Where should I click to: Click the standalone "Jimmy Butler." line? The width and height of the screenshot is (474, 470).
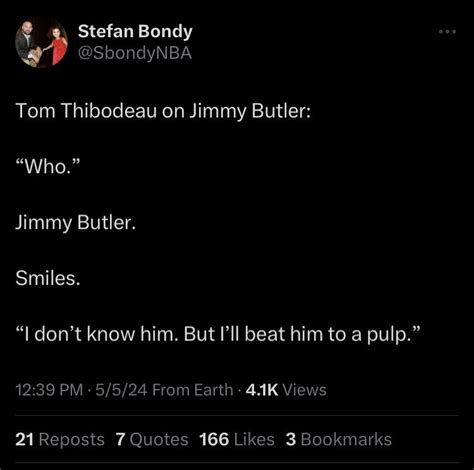point(76,222)
